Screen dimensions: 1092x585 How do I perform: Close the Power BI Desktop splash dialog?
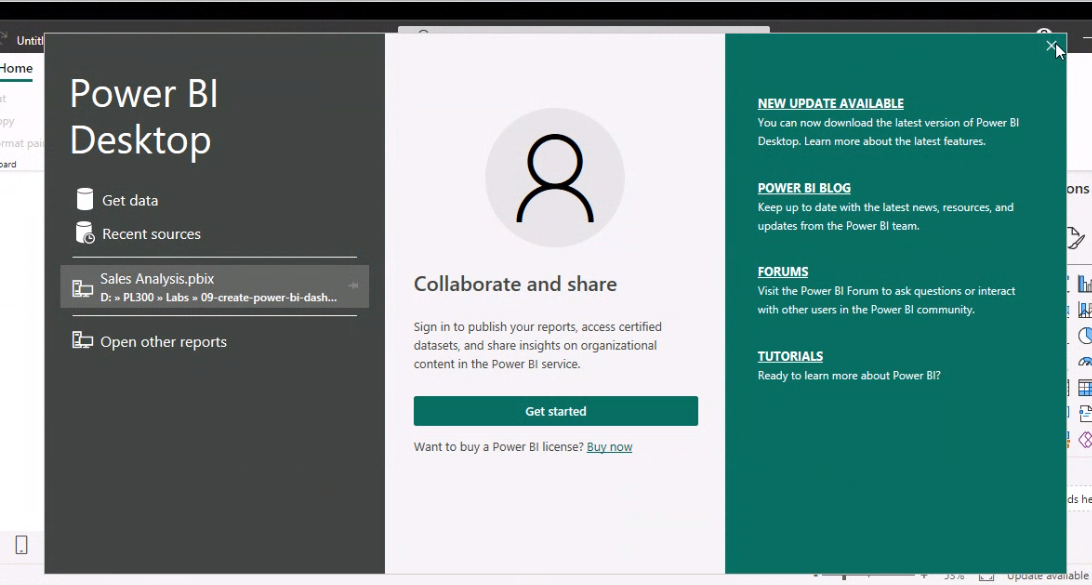point(1051,46)
